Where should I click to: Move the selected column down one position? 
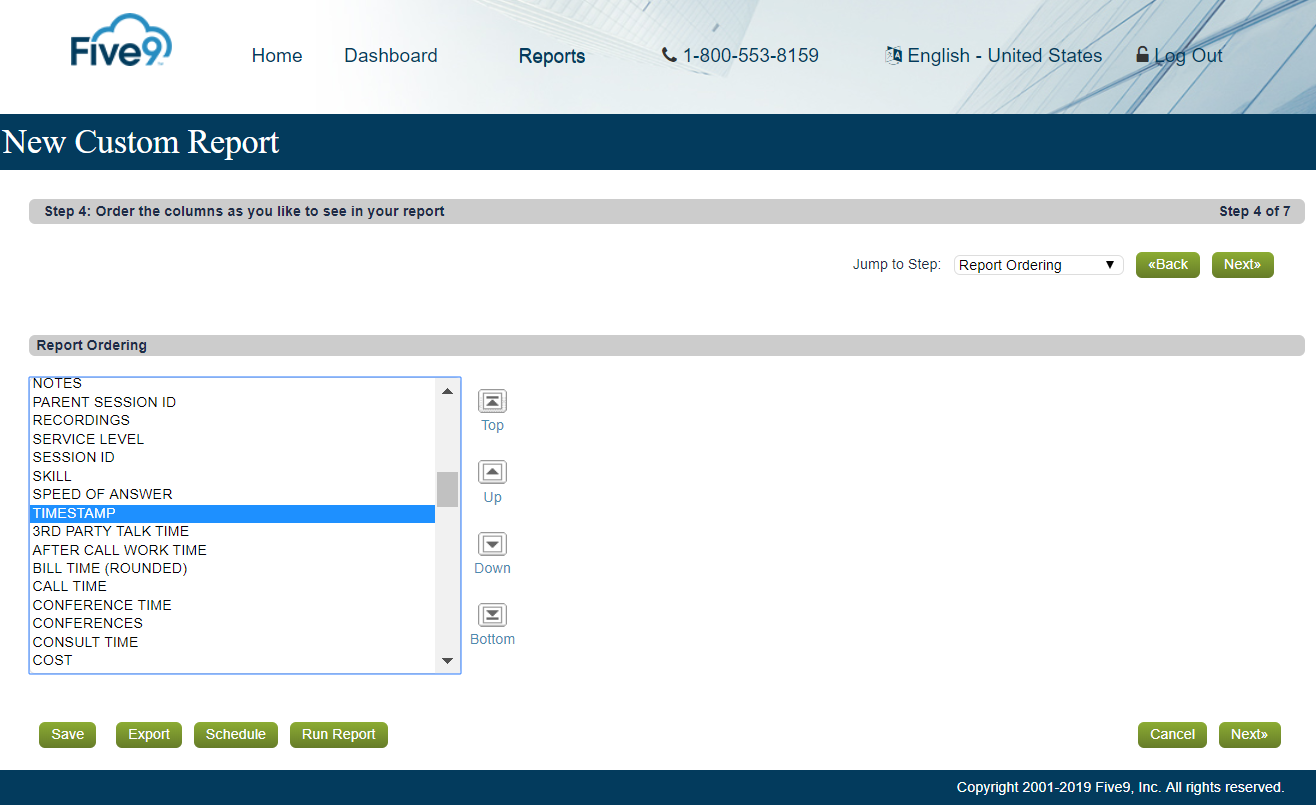coord(492,543)
